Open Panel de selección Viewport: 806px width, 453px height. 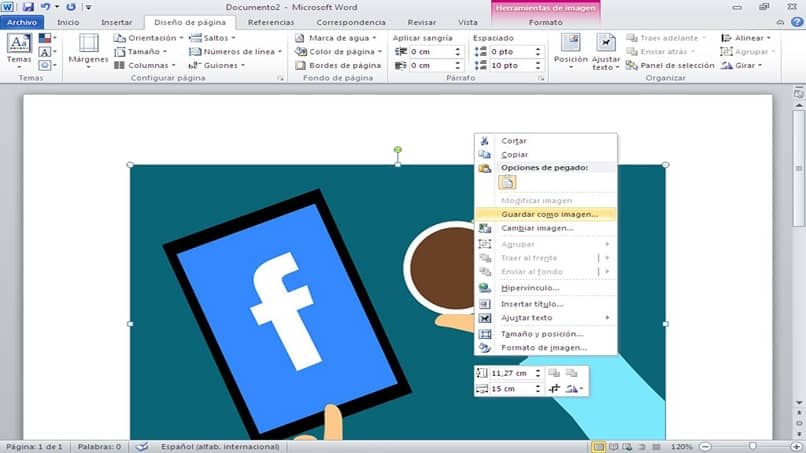(670, 65)
